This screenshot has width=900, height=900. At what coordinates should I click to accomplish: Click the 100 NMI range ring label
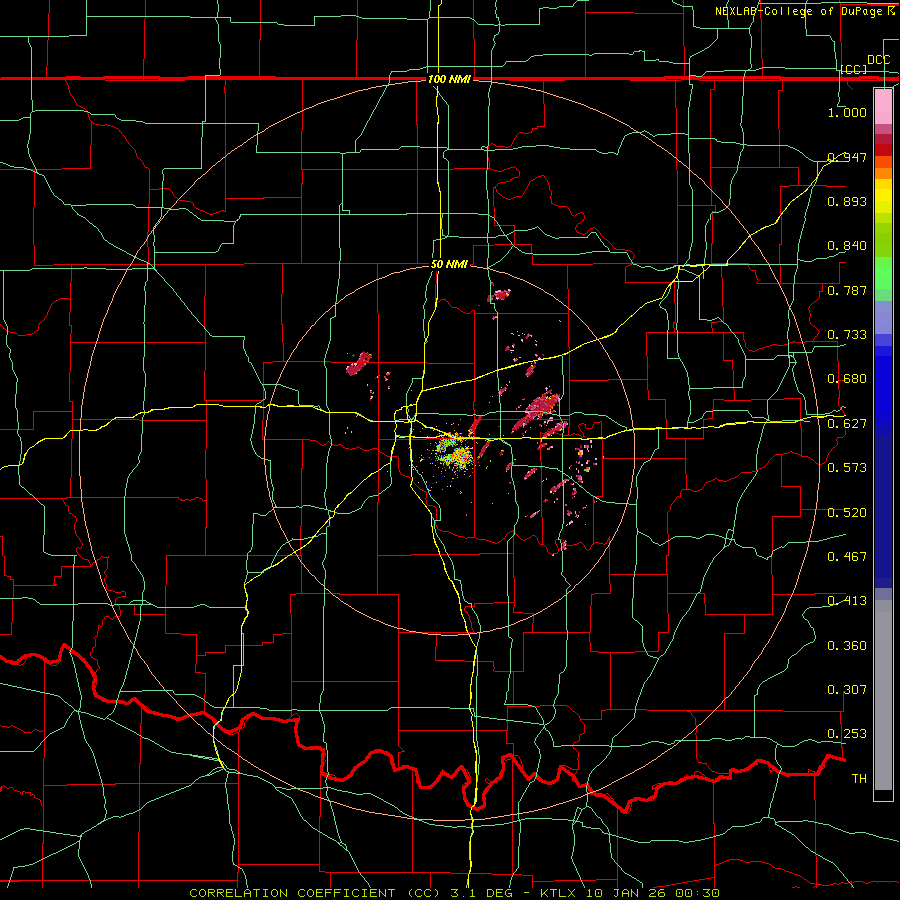(x=449, y=79)
